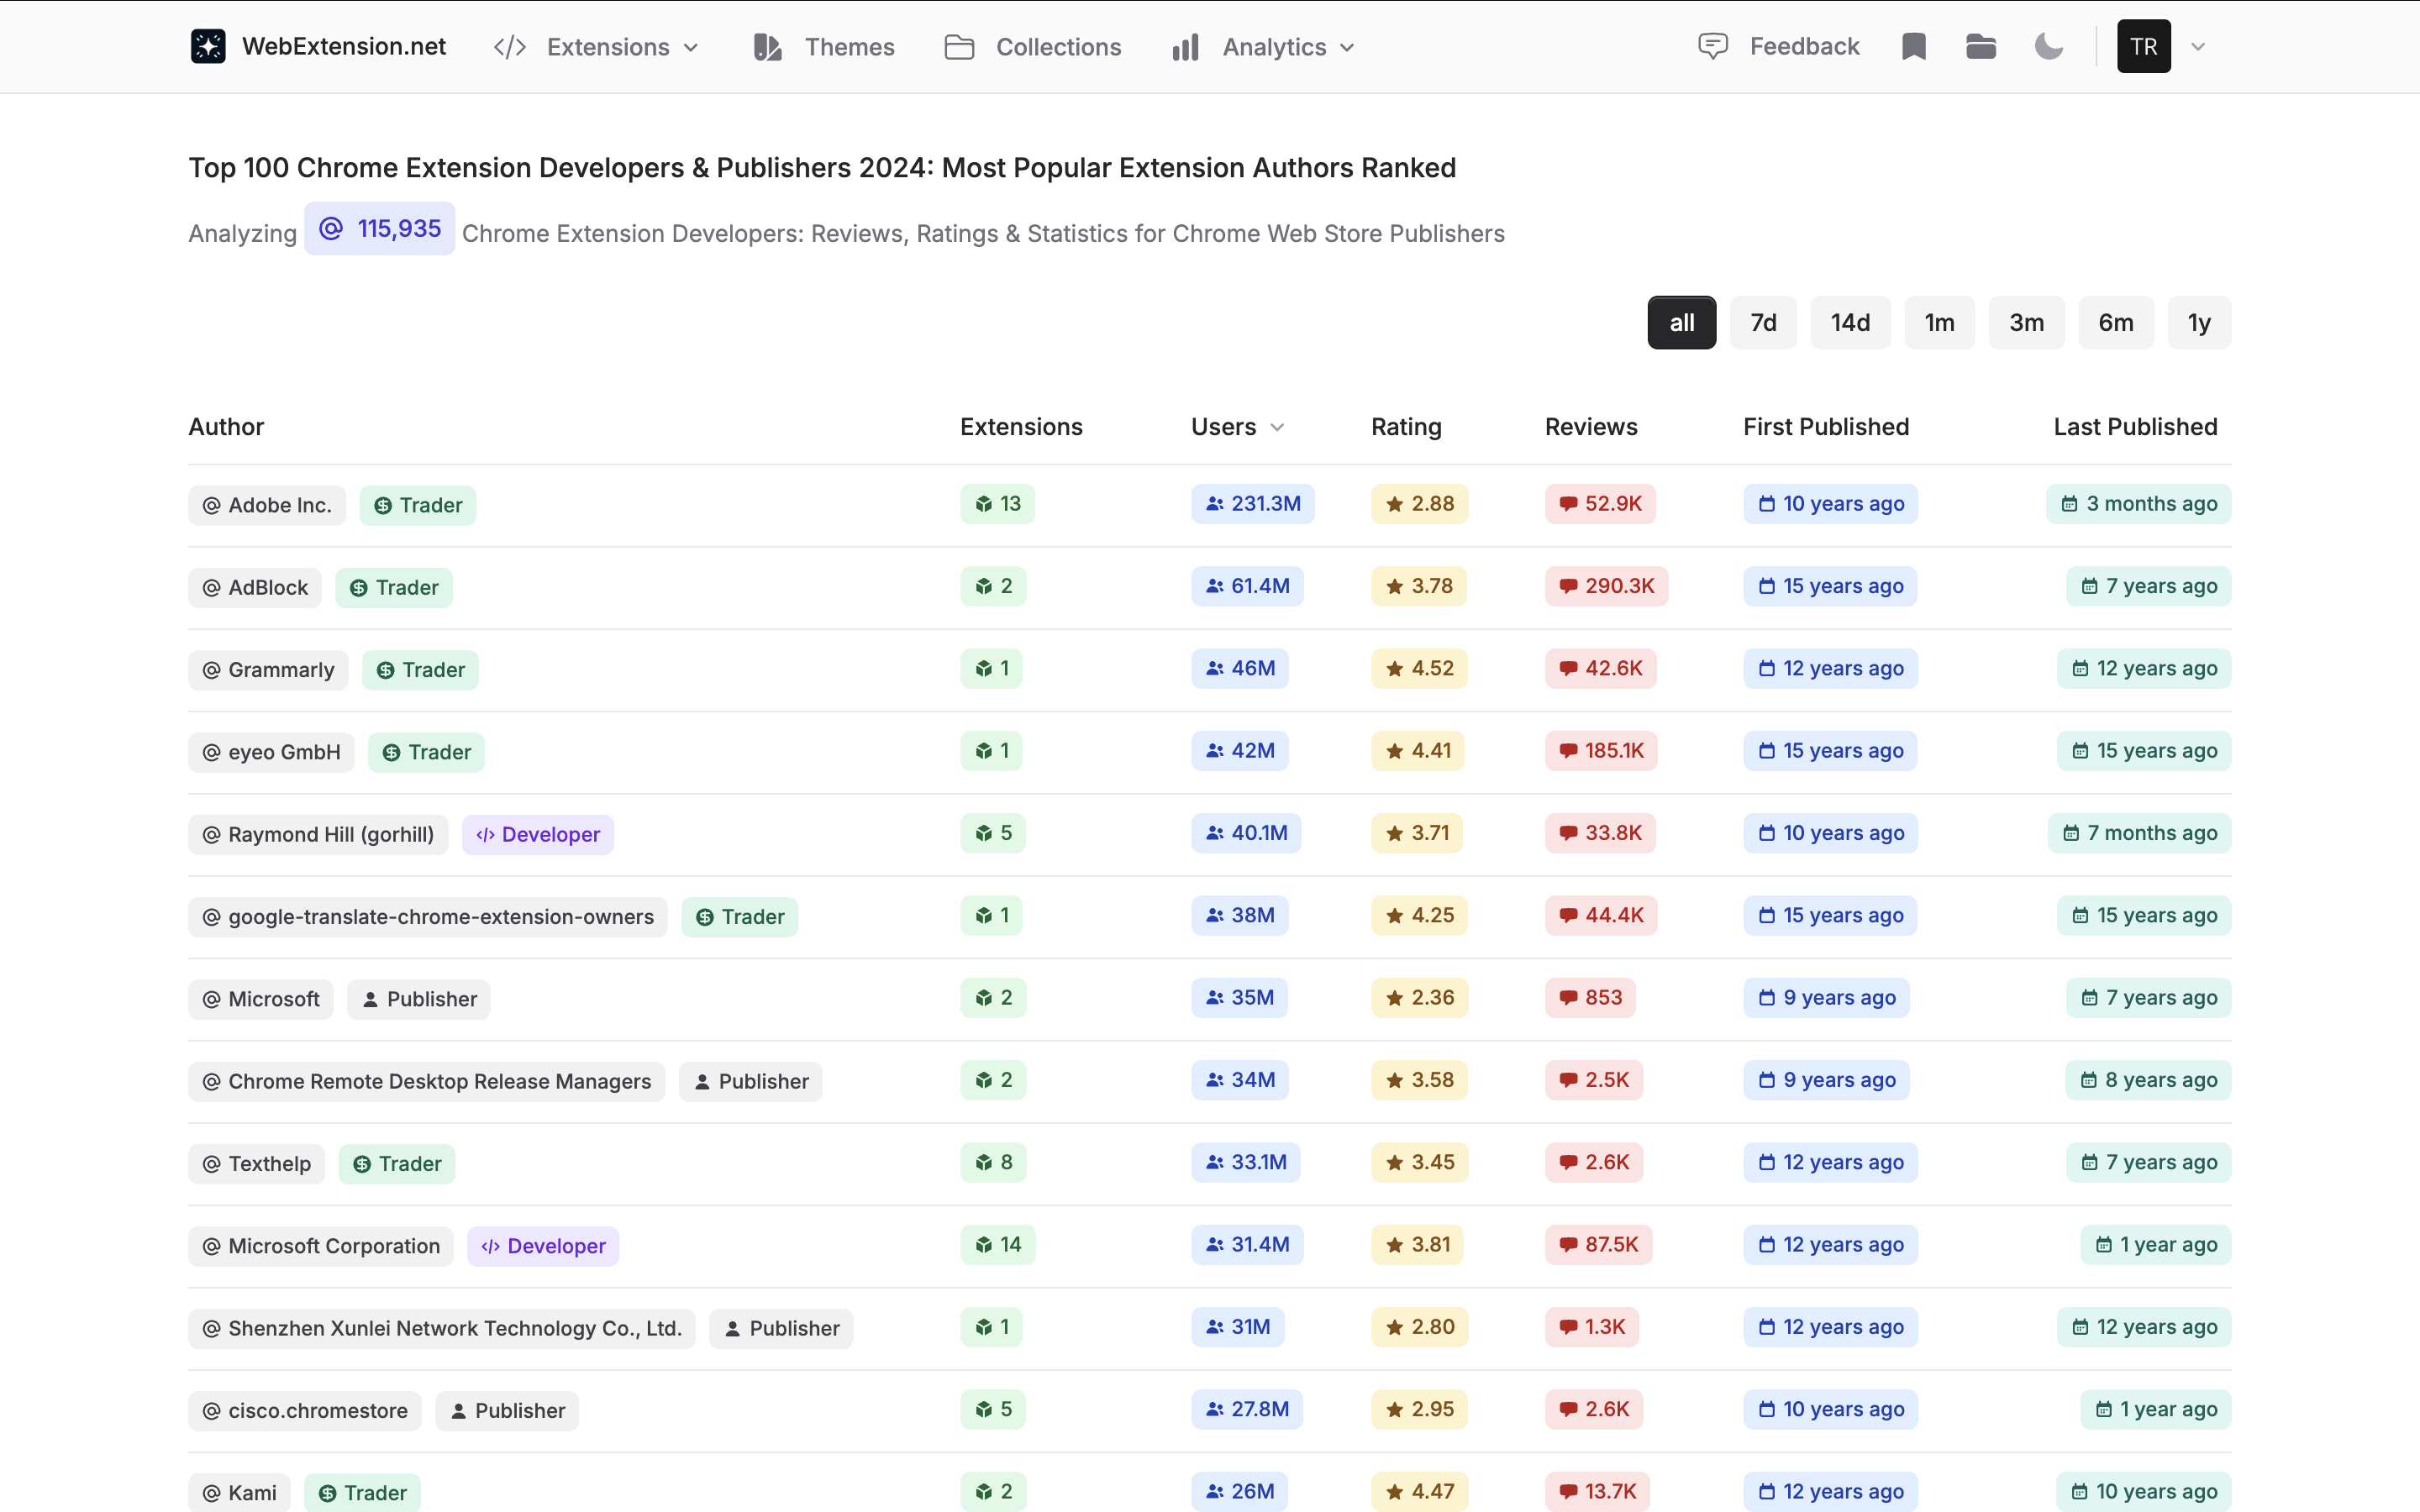
Task: Click the Extensions code brackets icon
Action: click(510, 47)
